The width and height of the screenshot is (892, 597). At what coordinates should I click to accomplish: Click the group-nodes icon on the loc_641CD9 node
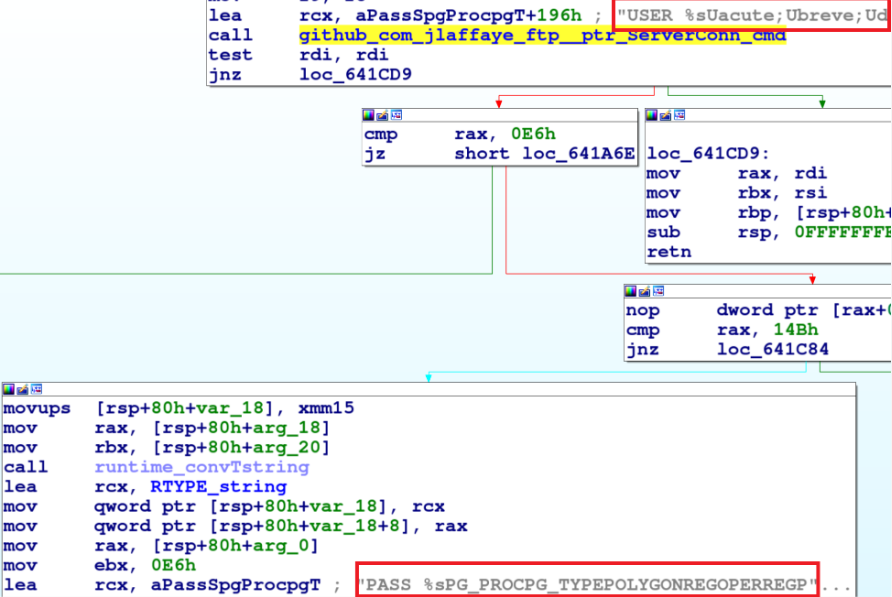(680, 116)
